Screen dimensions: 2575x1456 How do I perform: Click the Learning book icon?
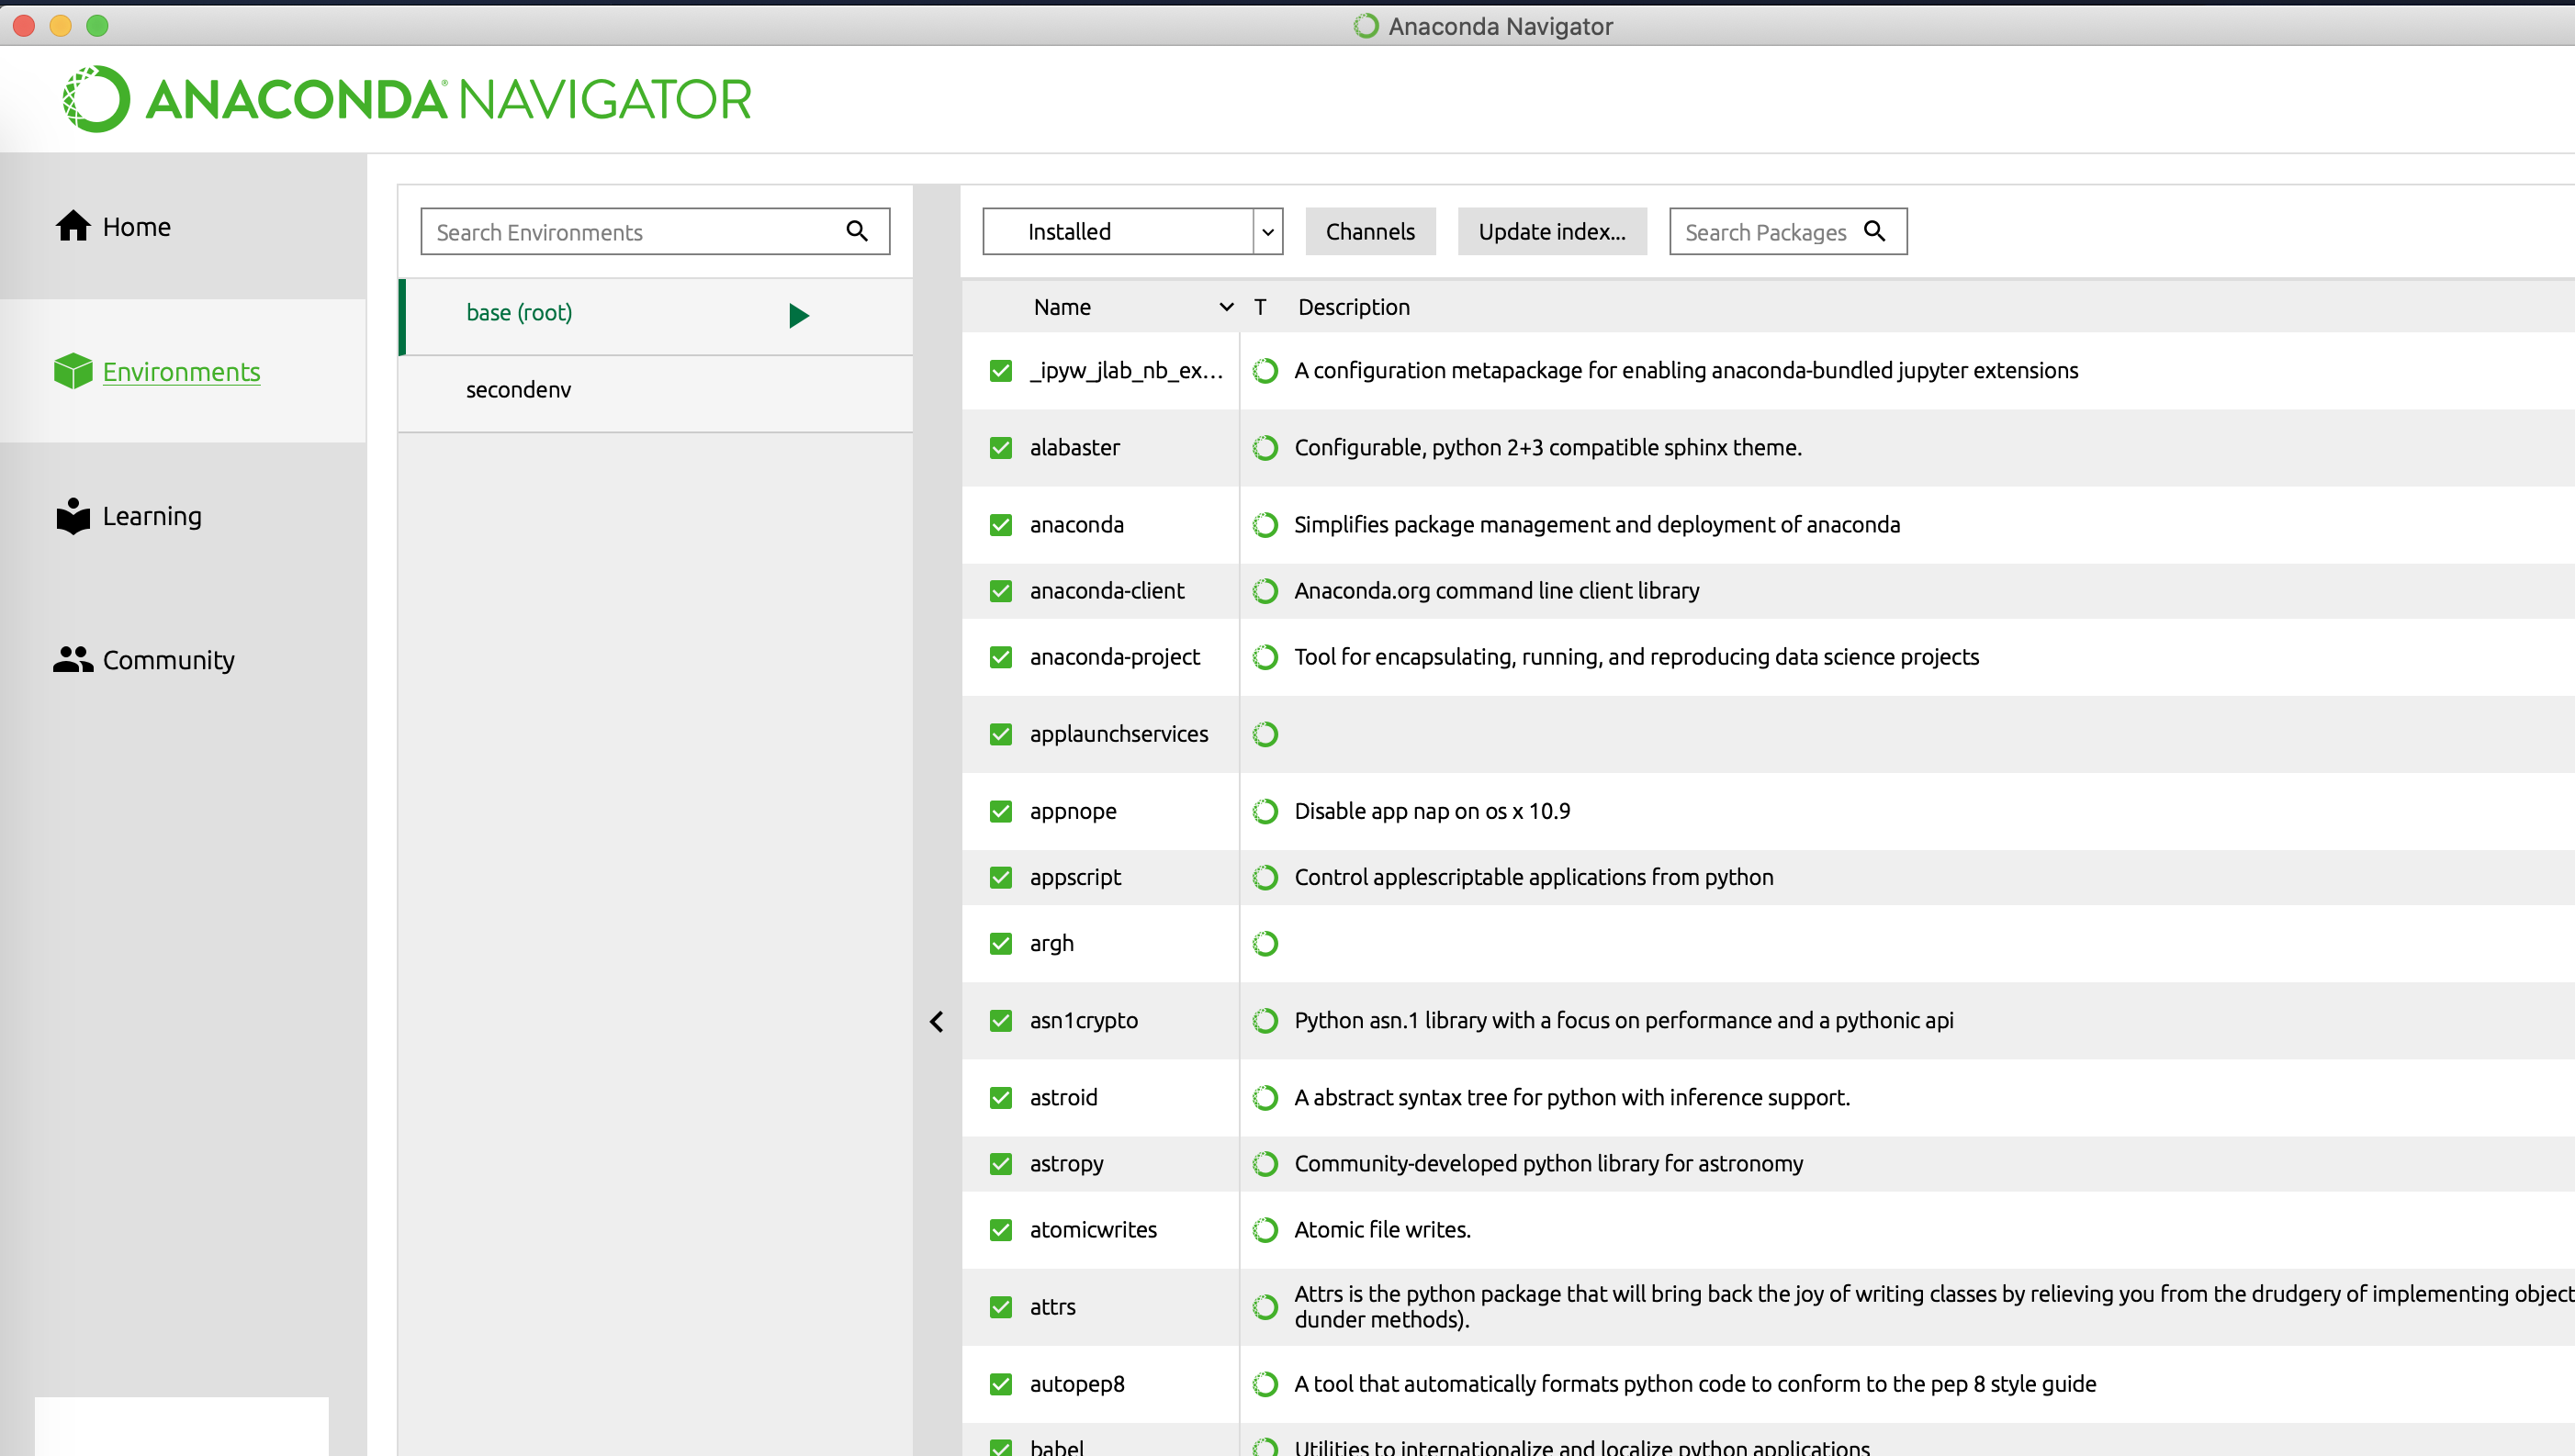tap(73, 516)
